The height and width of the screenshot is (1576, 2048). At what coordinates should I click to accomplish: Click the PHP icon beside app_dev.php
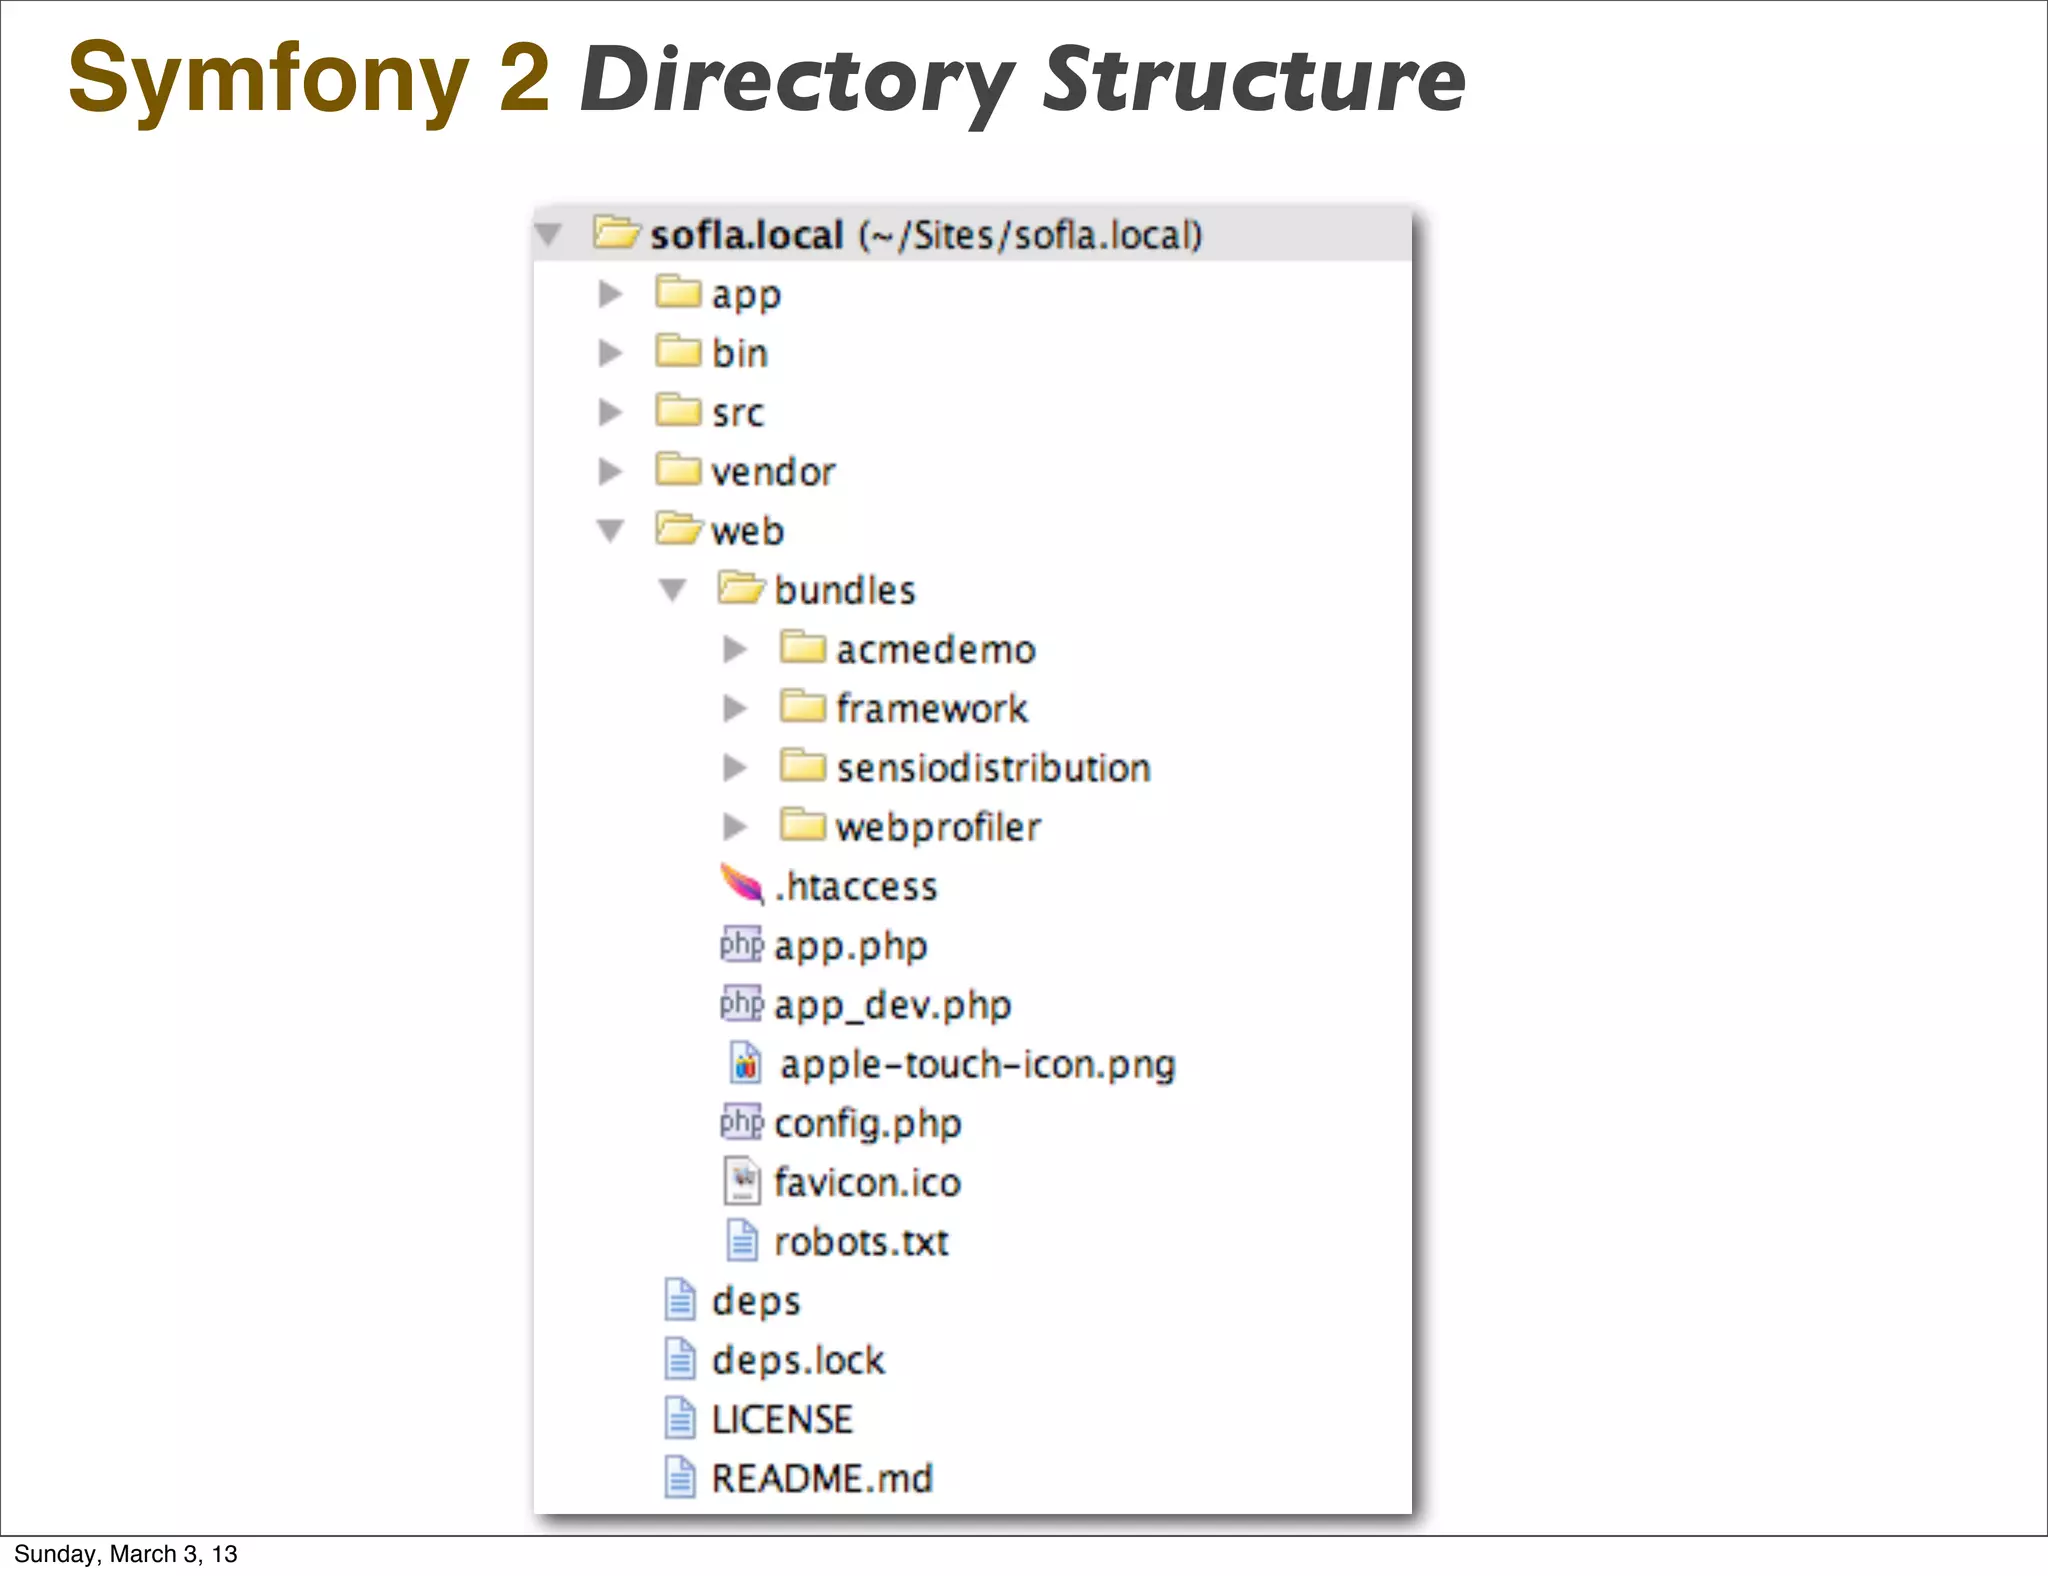tap(742, 1003)
